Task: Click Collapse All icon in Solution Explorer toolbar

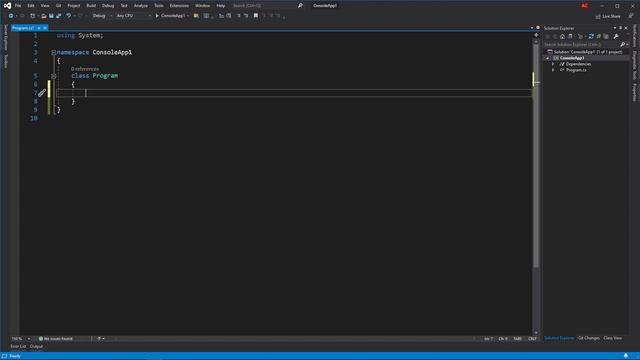Action: (599, 37)
